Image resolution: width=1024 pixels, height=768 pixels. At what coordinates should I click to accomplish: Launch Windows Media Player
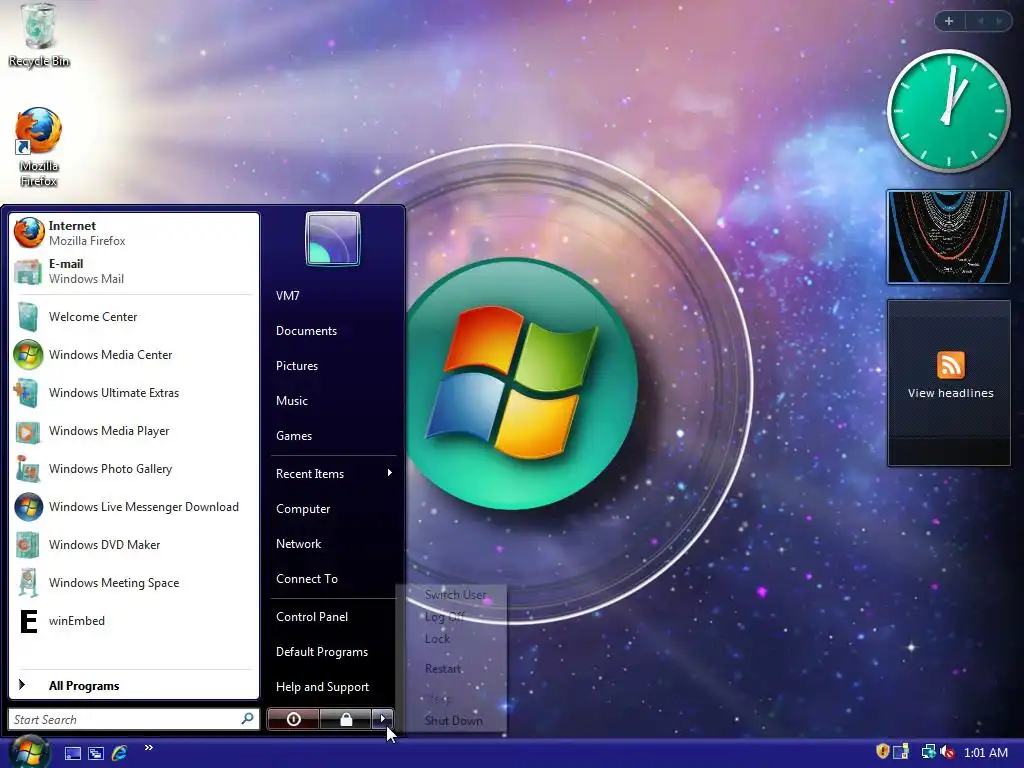click(x=134, y=431)
